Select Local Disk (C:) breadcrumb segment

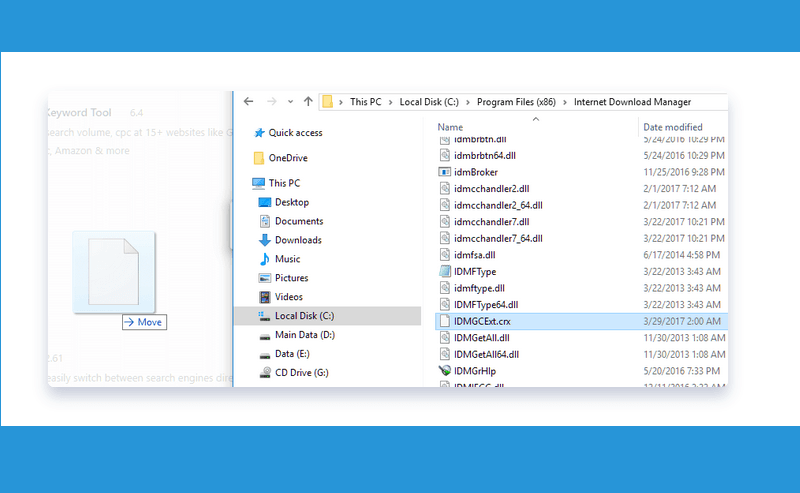(429, 102)
